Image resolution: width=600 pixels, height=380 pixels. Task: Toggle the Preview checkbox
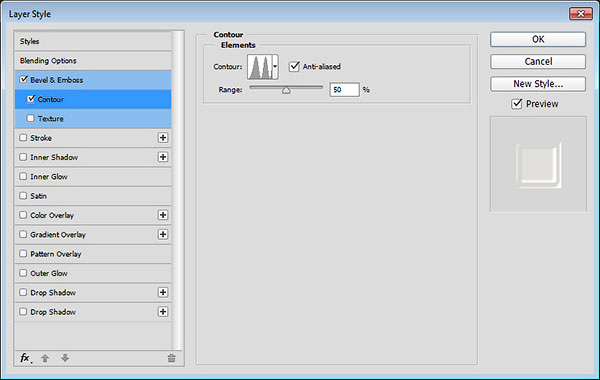pos(517,104)
